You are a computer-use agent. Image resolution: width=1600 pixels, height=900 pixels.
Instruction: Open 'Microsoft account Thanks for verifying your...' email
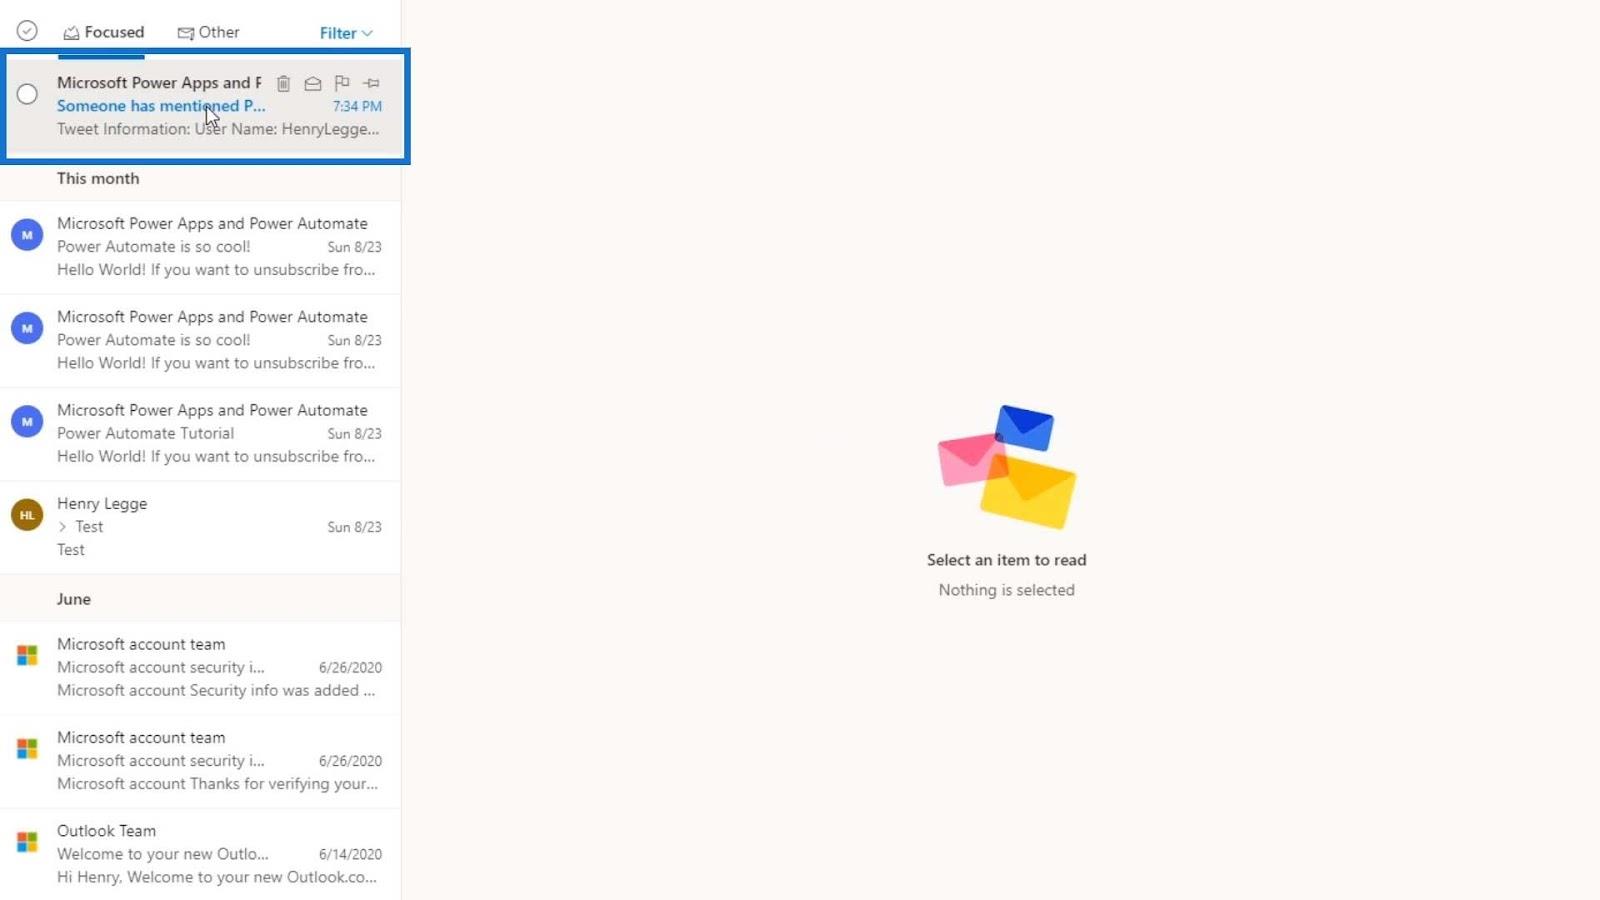coord(200,761)
